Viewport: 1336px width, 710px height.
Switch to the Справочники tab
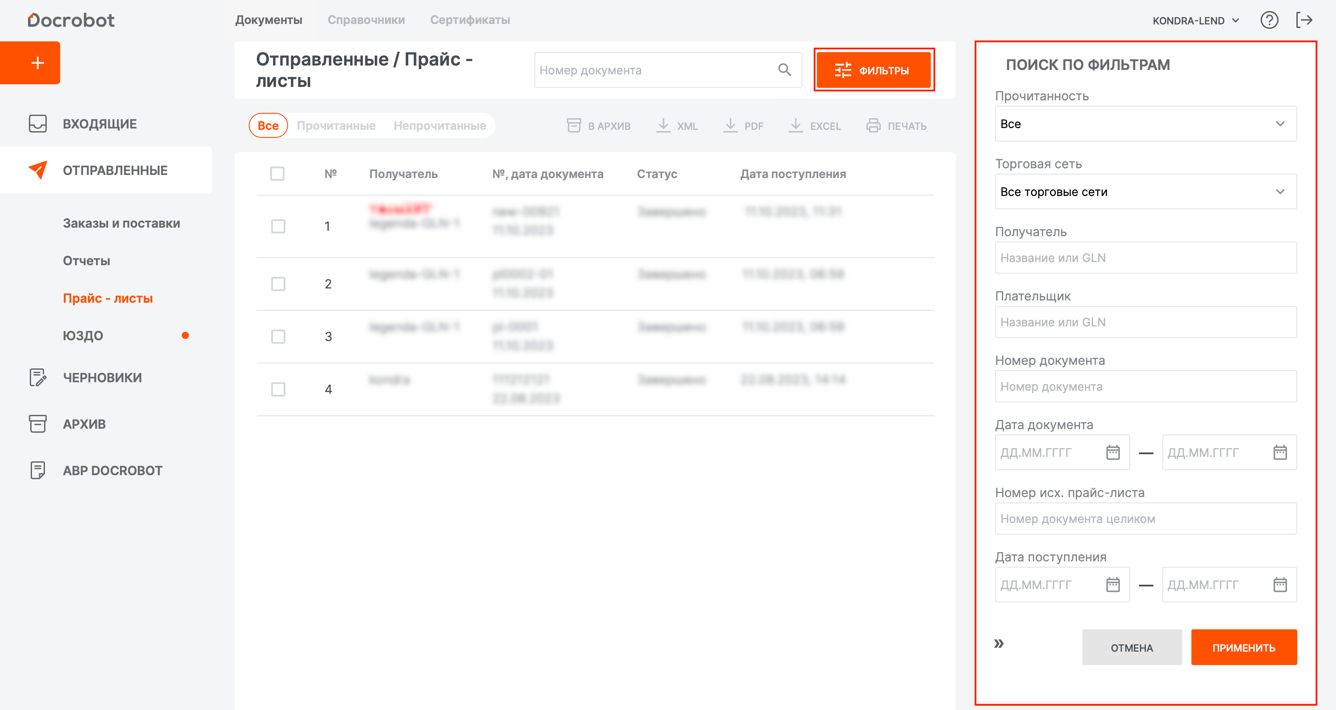366,20
